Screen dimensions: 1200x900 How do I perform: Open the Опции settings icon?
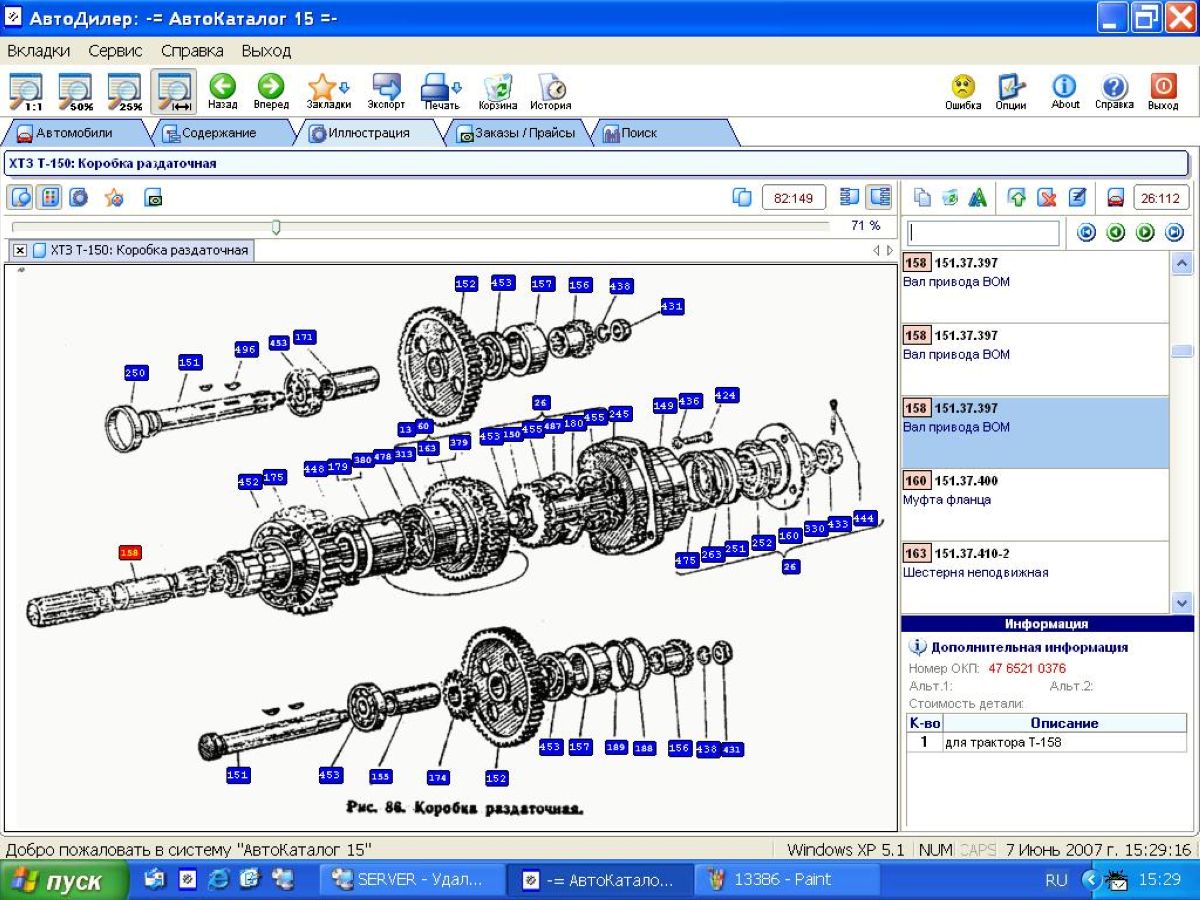[x=1011, y=90]
